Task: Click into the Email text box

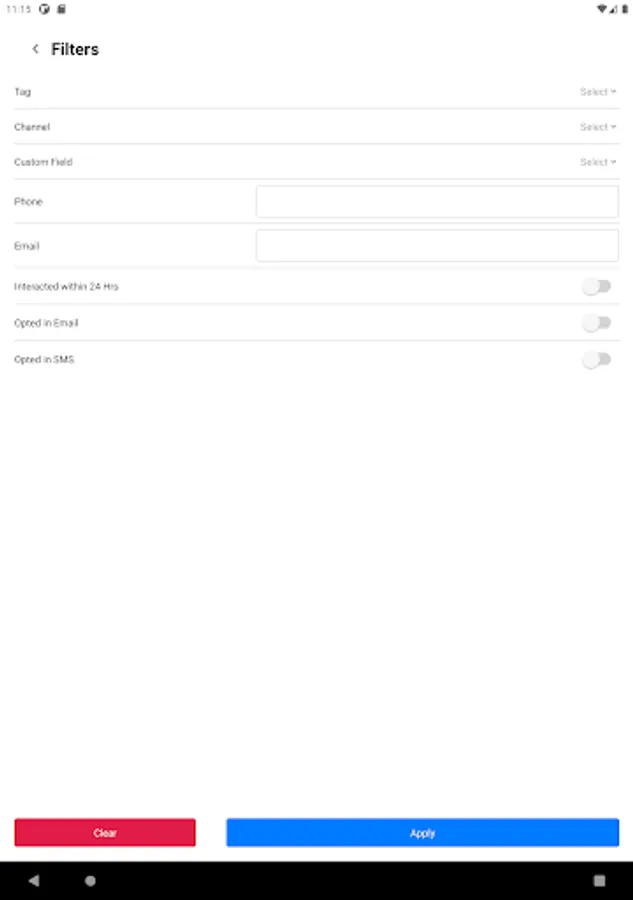Action: pyautogui.click(x=437, y=246)
